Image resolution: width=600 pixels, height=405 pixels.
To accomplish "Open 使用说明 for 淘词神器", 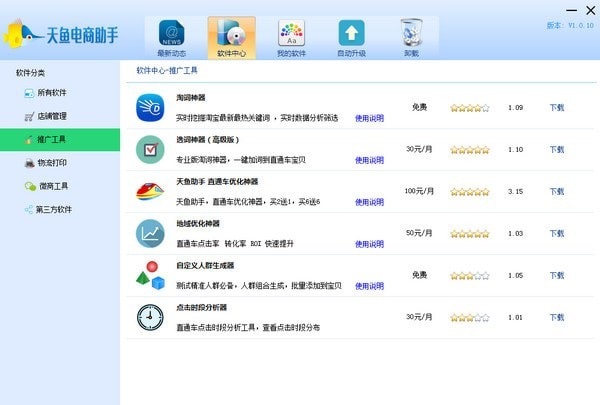I will pyautogui.click(x=369, y=118).
